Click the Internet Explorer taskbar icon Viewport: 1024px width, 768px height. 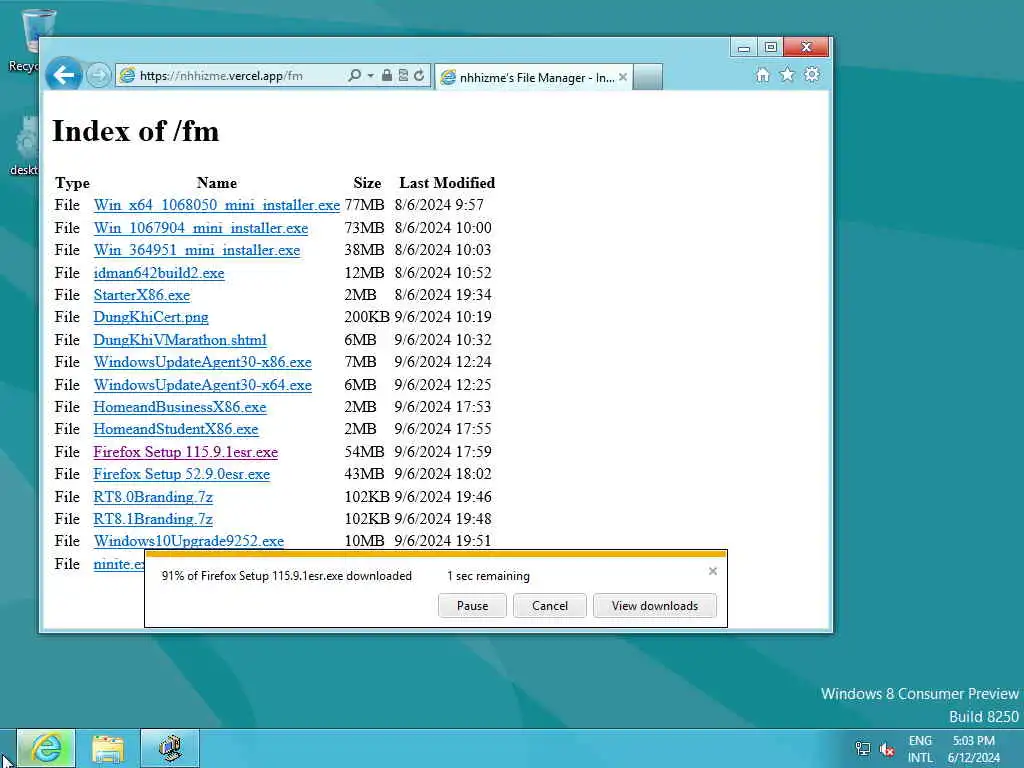pos(46,748)
